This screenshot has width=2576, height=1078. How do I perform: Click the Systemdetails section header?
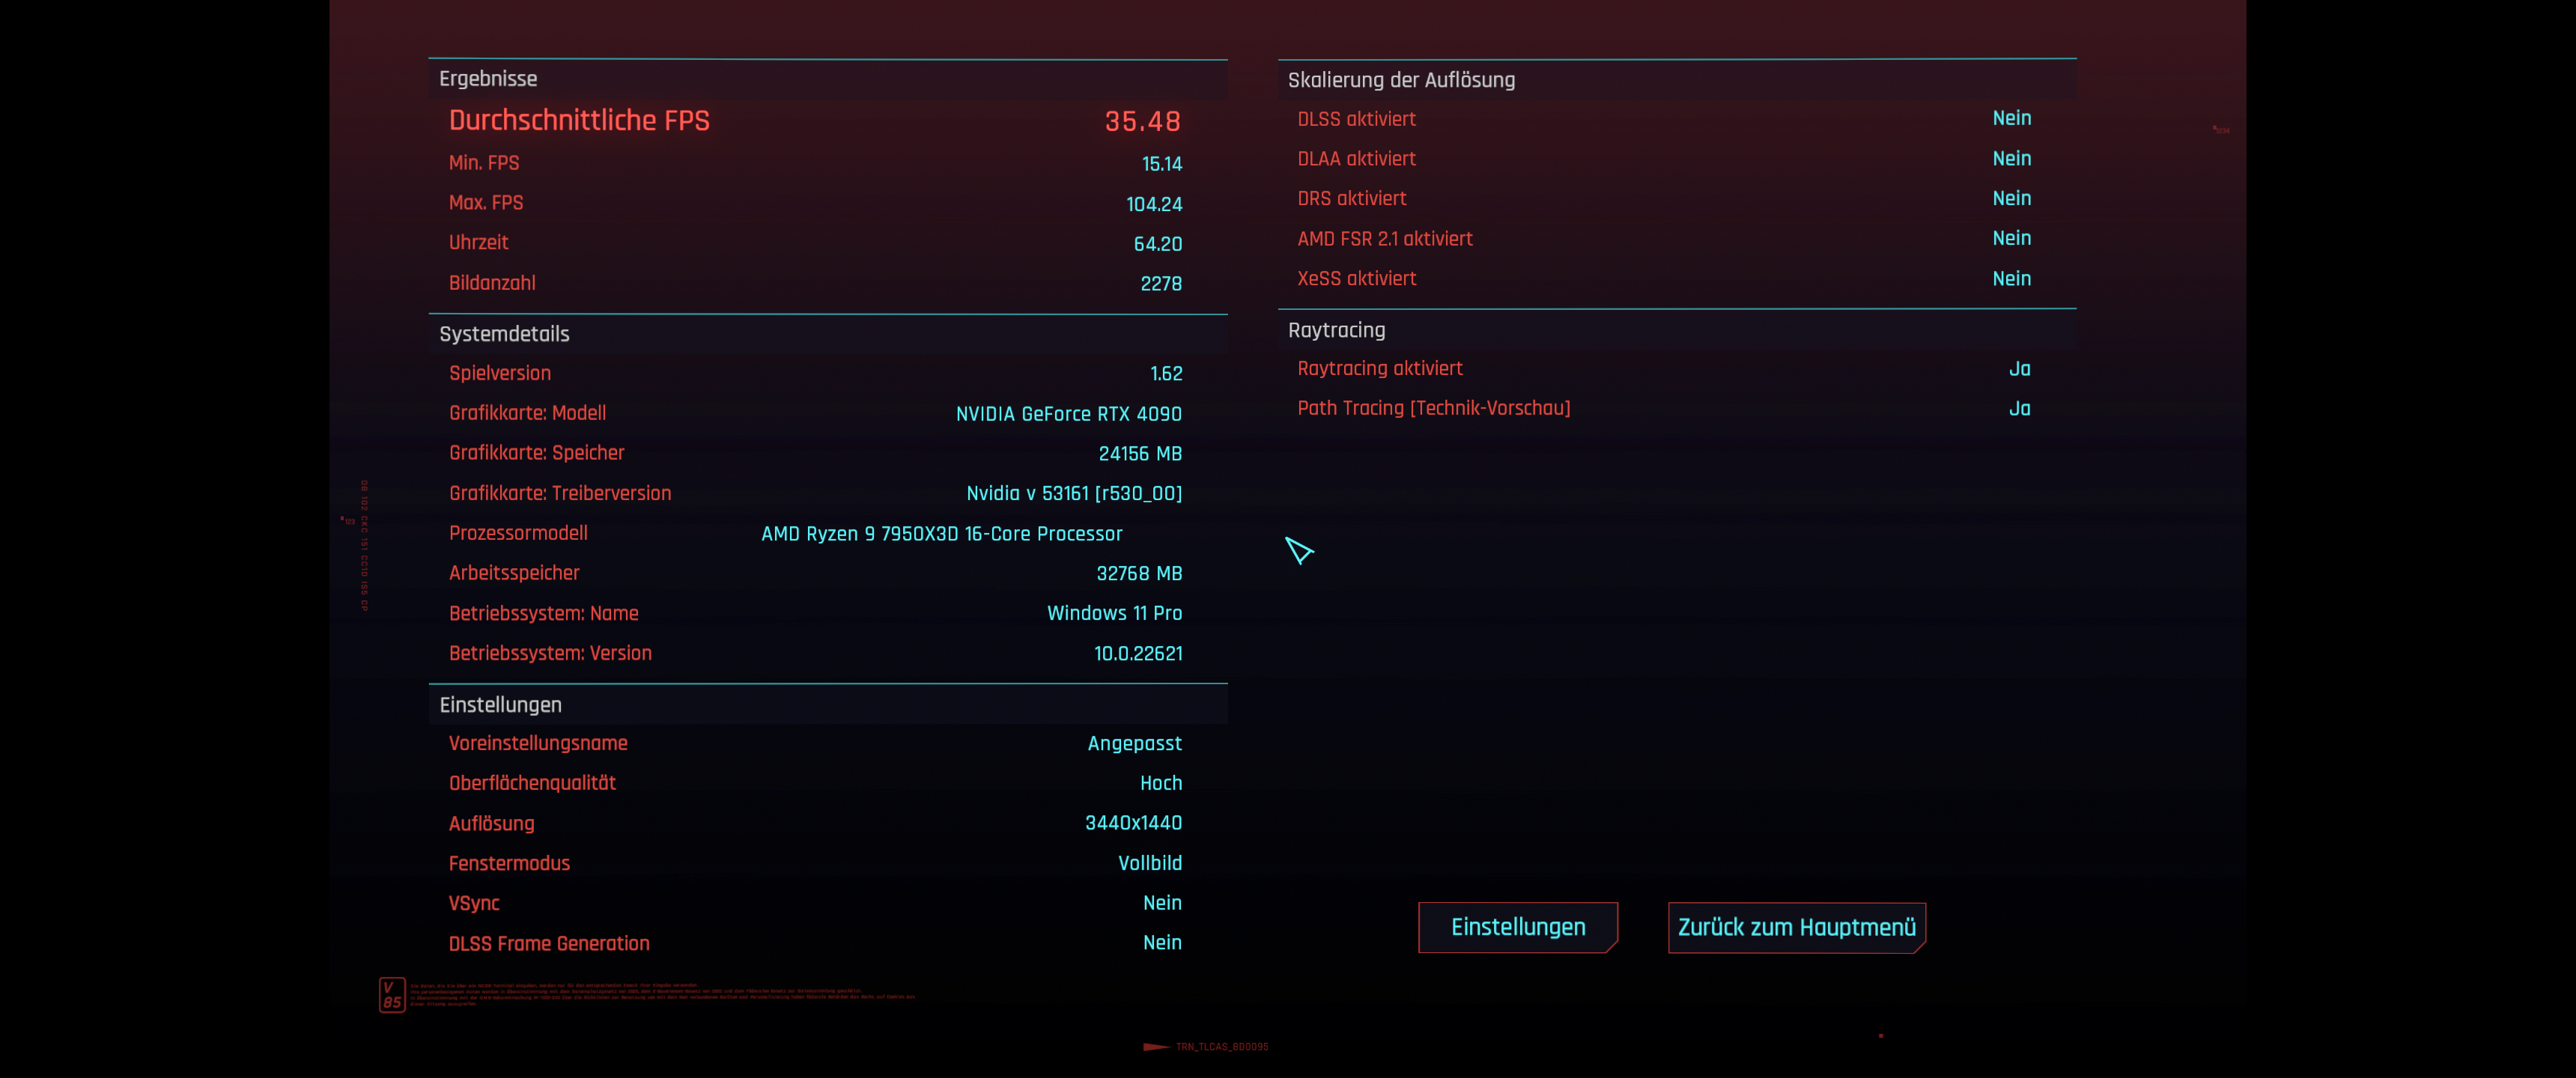tap(504, 334)
